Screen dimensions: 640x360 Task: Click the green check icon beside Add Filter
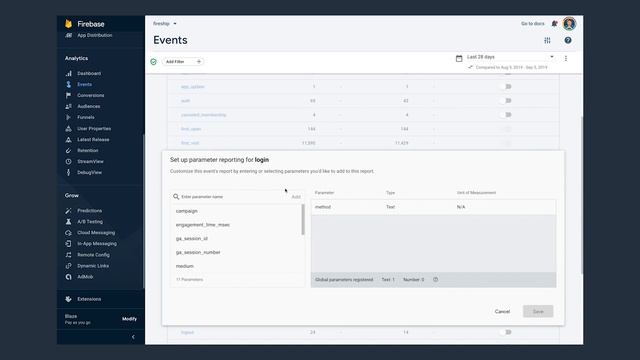(153, 62)
